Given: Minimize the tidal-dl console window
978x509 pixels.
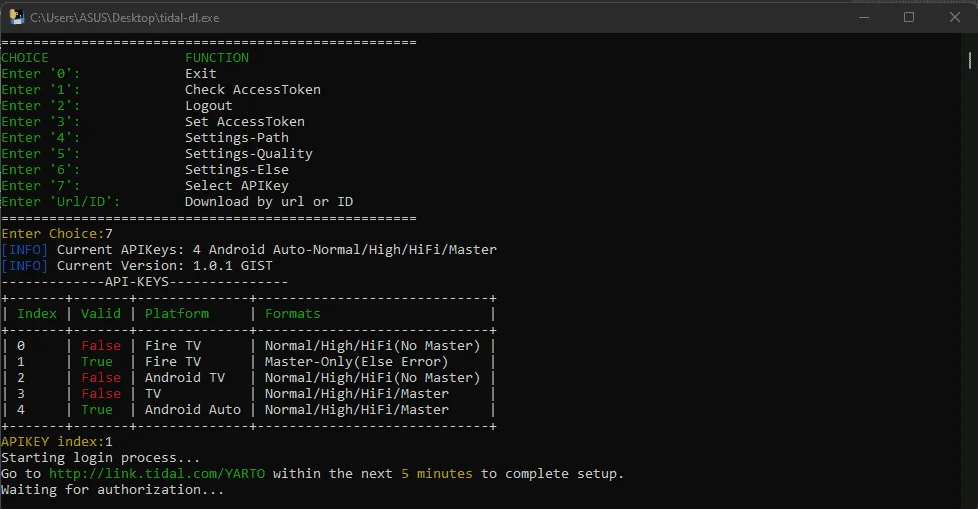Looking at the screenshot, I should coord(864,17).
